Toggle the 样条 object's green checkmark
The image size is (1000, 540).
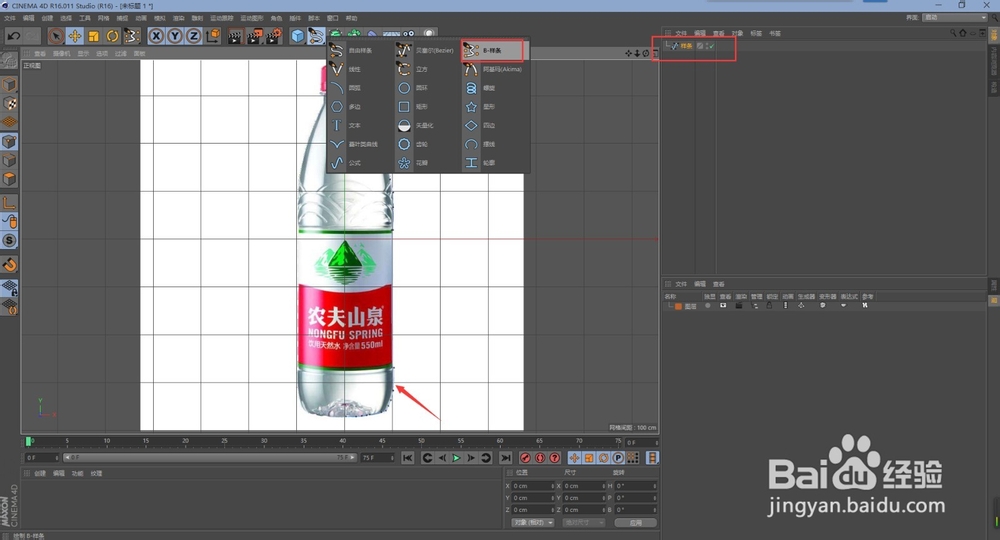click(x=710, y=46)
